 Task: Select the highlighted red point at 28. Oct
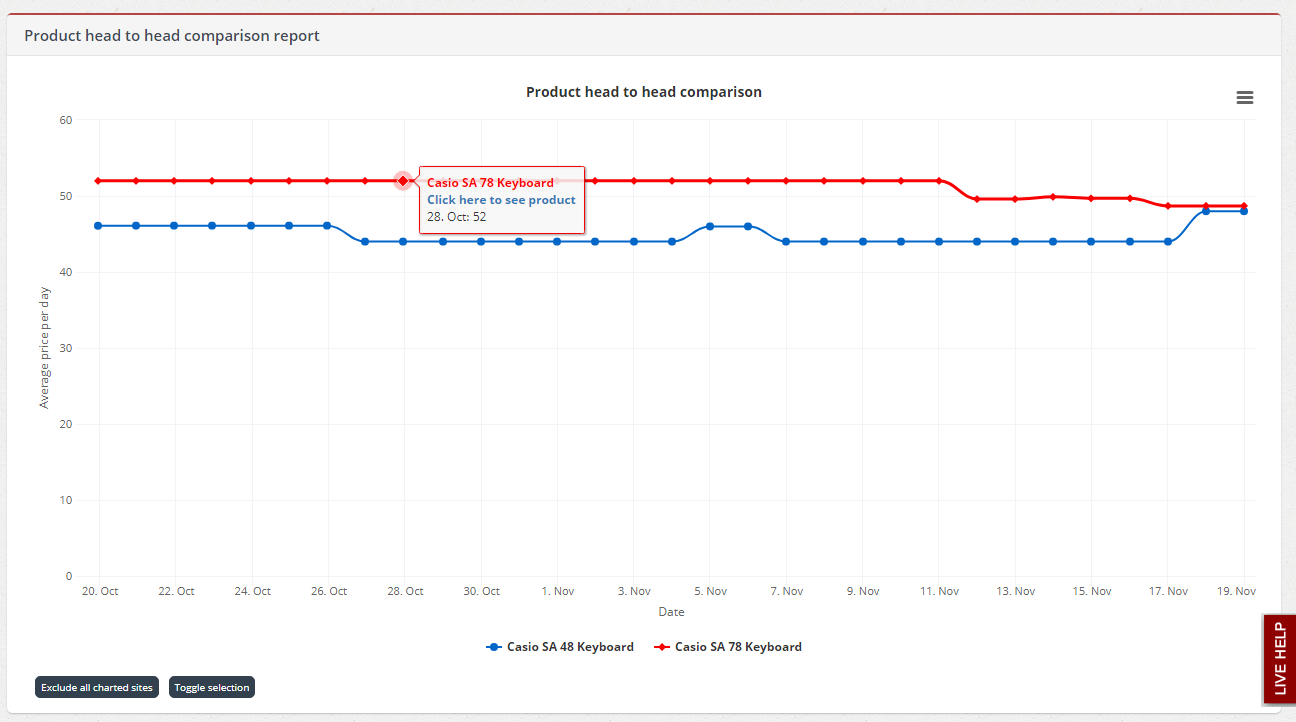(403, 181)
